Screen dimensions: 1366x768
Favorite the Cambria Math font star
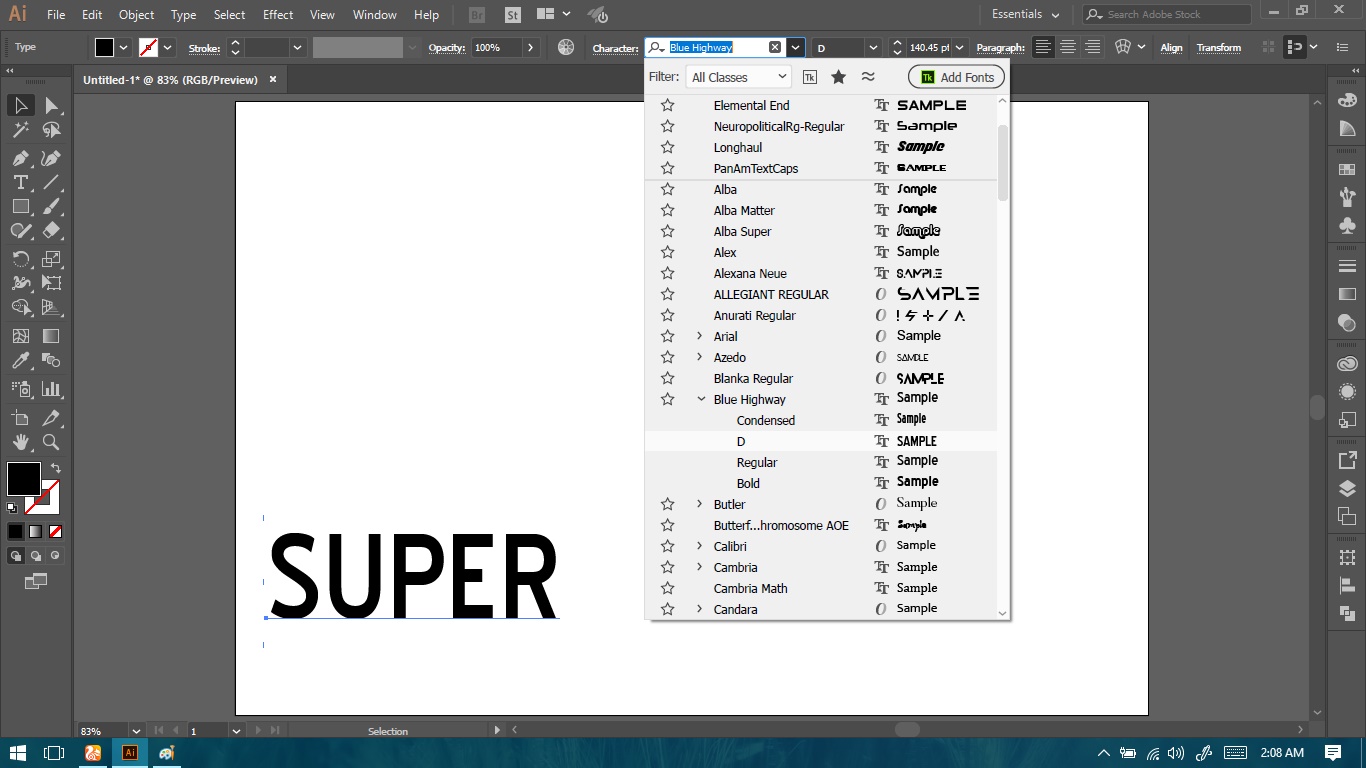pyautogui.click(x=667, y=588)
